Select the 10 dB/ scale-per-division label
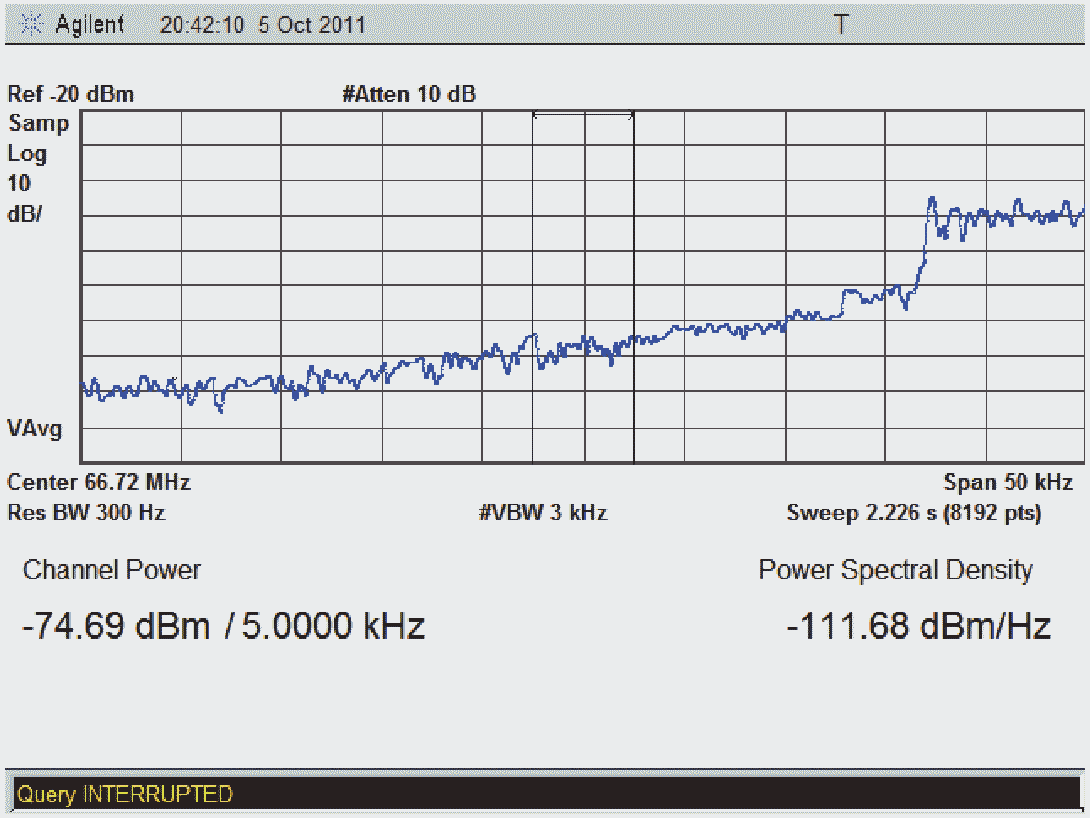Image resolution: width=1090 pixels, height=818 pixels. click(24, 198)
